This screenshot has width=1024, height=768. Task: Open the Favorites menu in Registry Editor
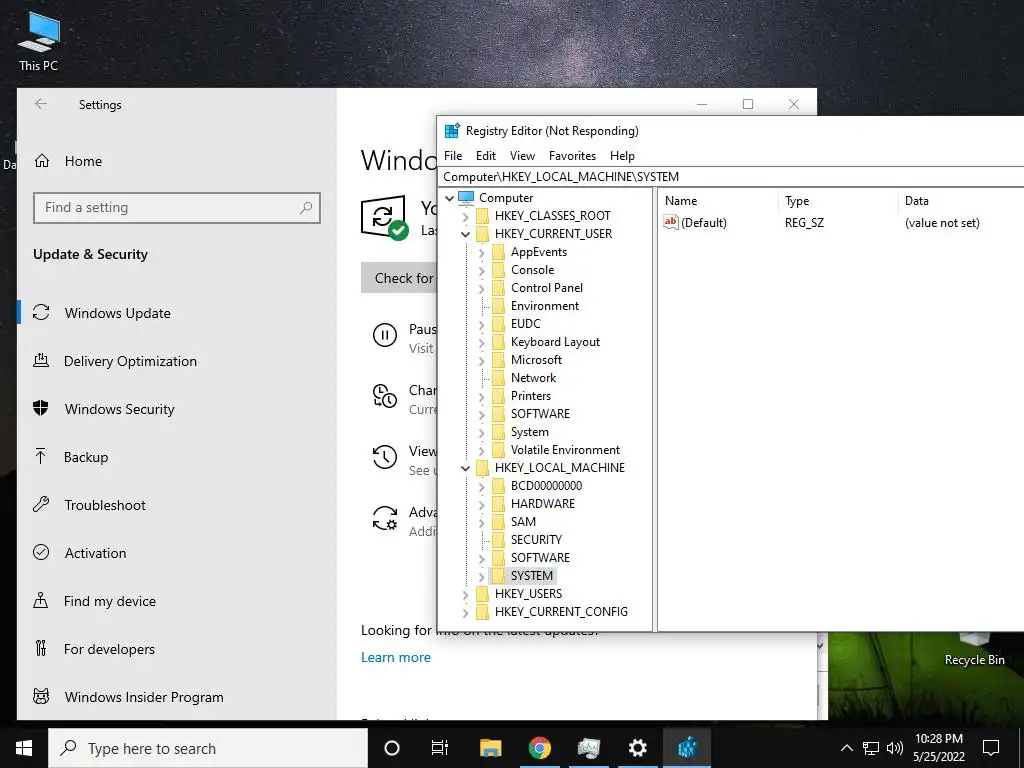[x=572, y=155]
